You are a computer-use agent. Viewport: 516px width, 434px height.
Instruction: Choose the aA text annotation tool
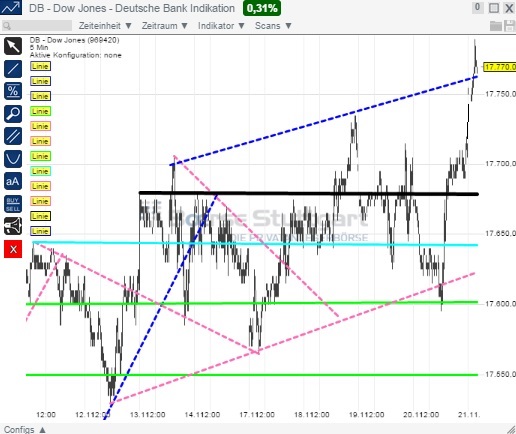click(x=13, y=181)
